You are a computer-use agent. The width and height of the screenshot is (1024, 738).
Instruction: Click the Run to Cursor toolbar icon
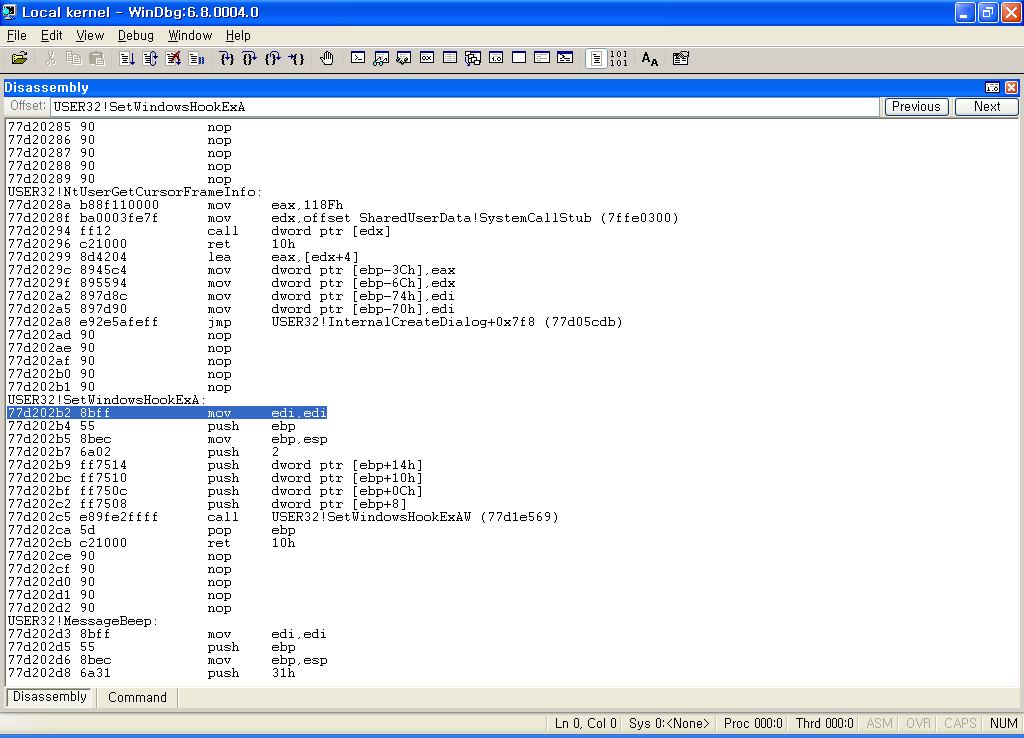pyautogui.click(x=296, y=59)
